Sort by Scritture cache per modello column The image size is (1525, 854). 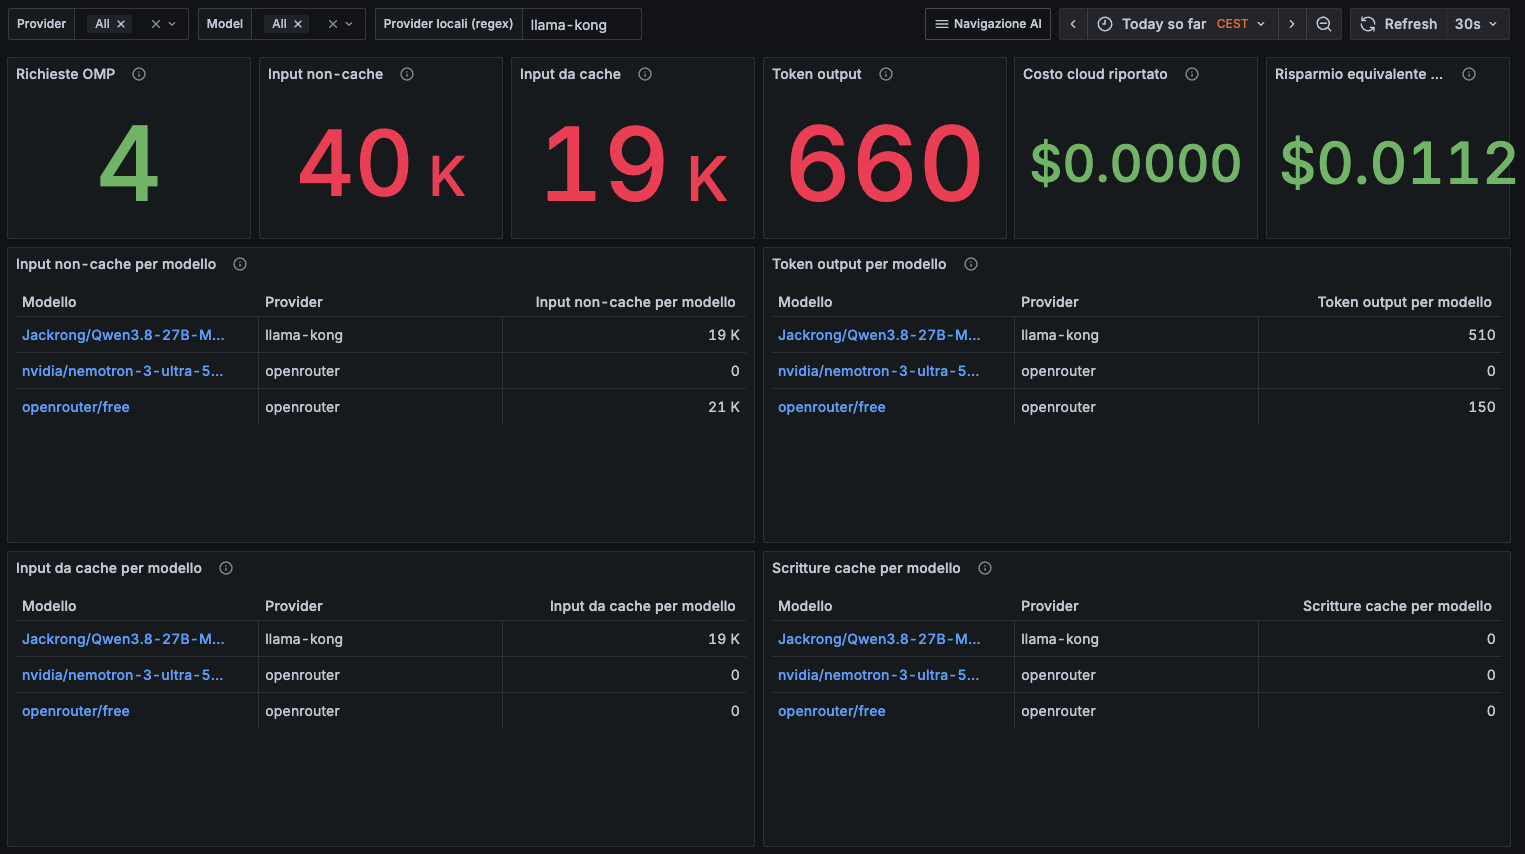point(1397,606)
